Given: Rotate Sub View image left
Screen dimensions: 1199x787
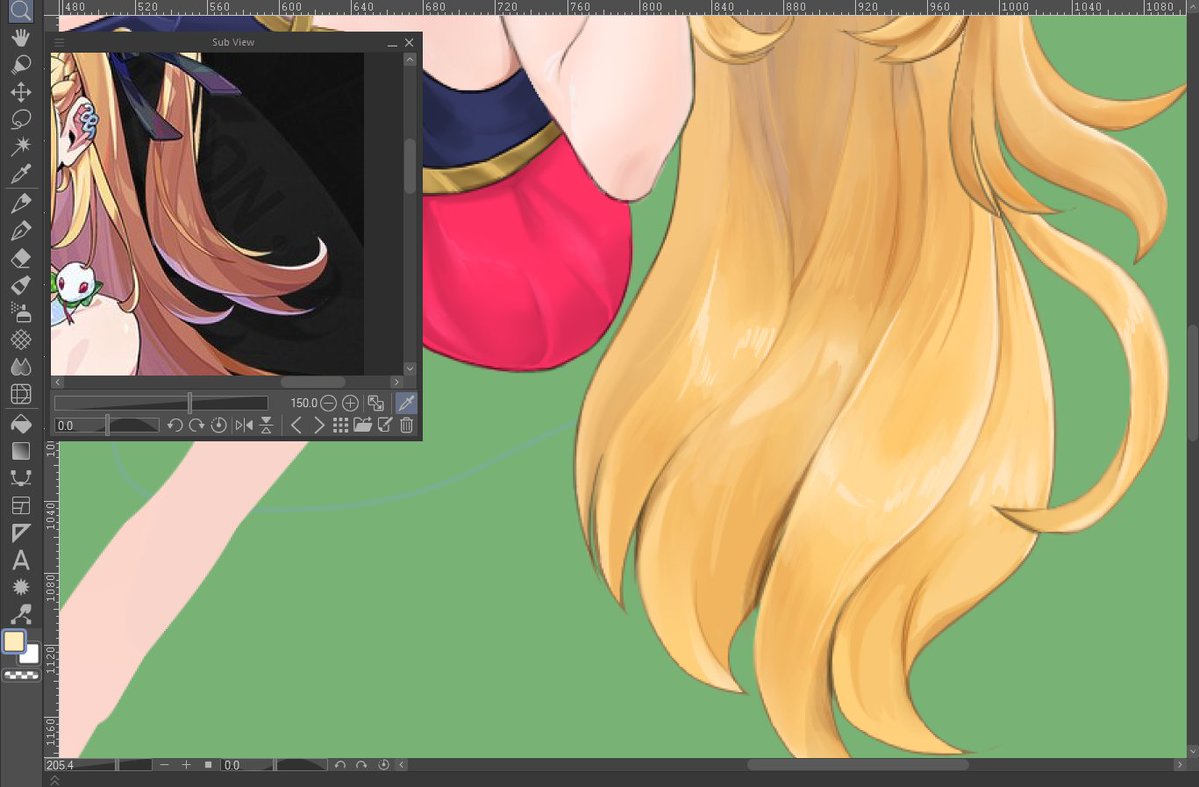Looking at the screenshot, I should [x=174, y=425].
